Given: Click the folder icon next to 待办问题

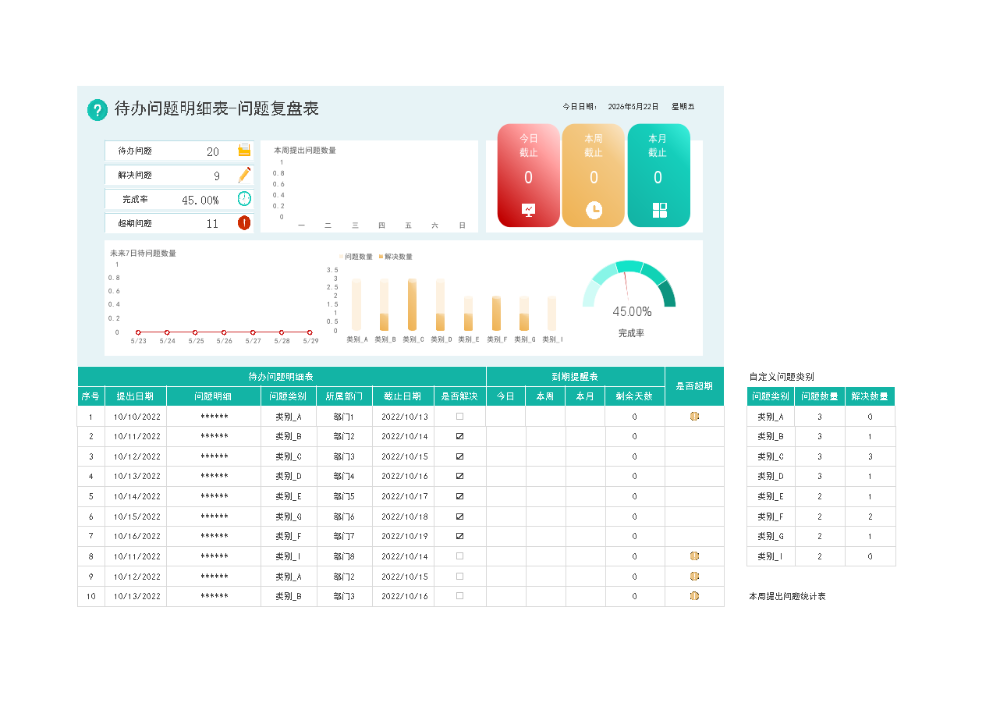Looking at the screenshot, I should (x=244, y=151).
